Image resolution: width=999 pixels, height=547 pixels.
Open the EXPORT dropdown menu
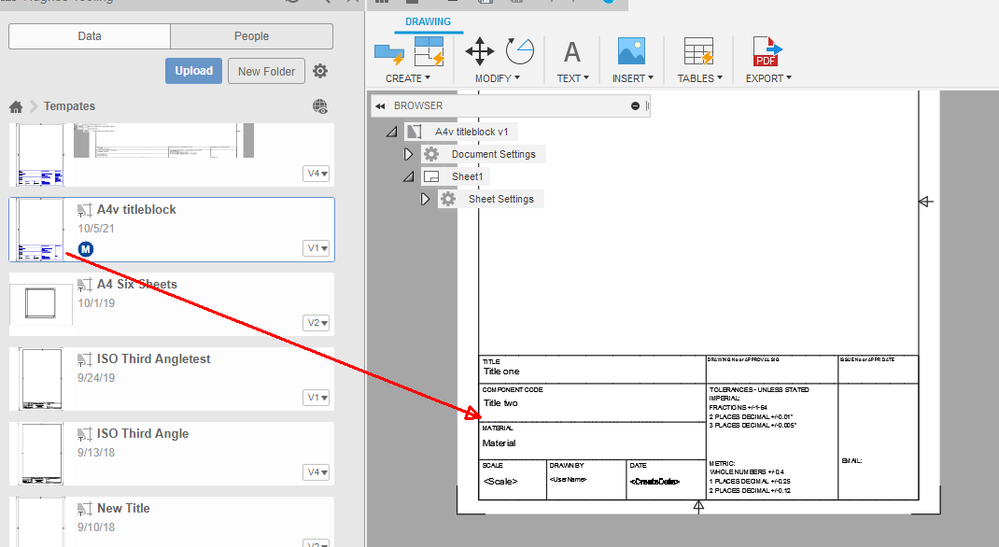(768, 78)
